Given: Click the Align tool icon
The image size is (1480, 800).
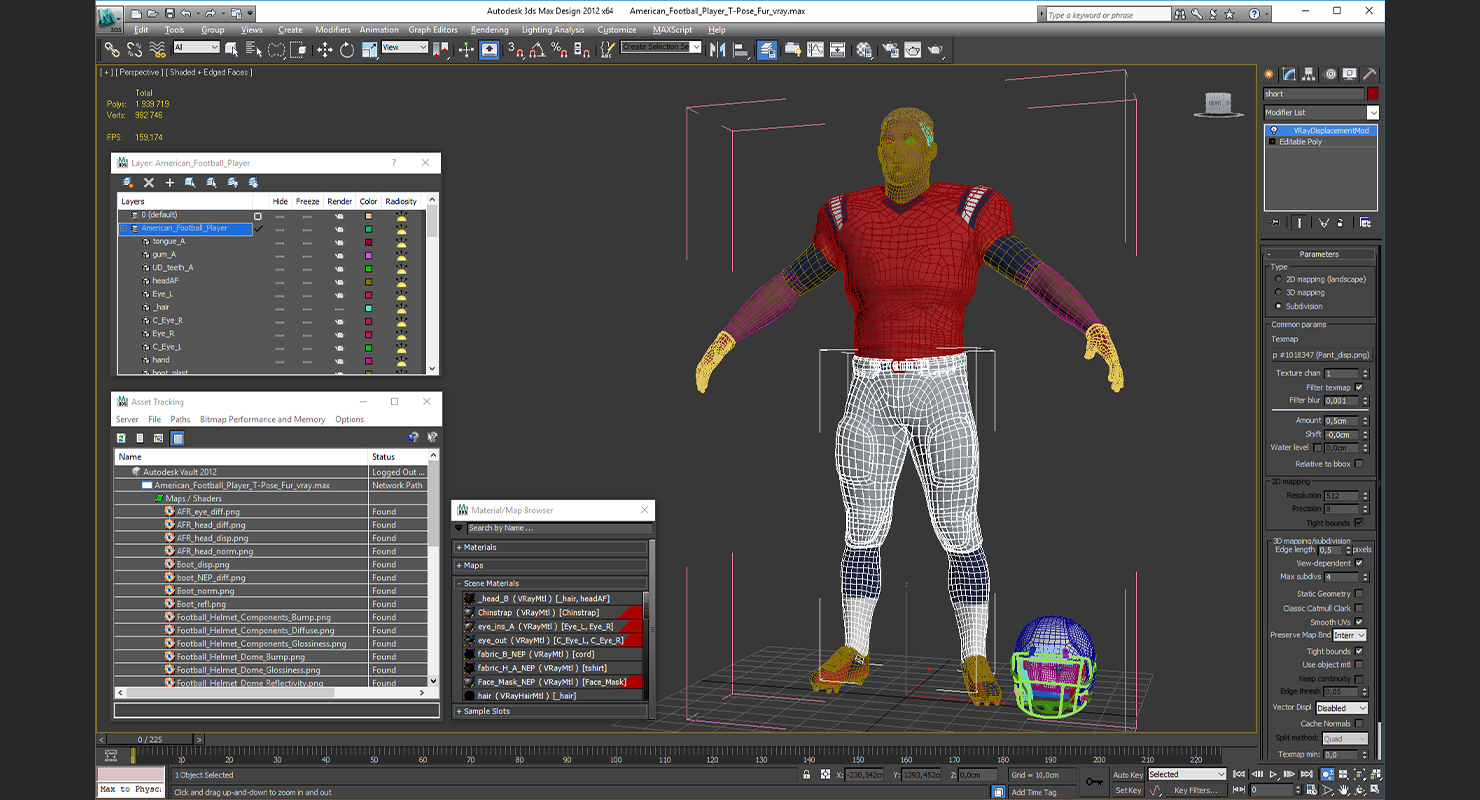Looking at the screenshot, I should [741, 49].
